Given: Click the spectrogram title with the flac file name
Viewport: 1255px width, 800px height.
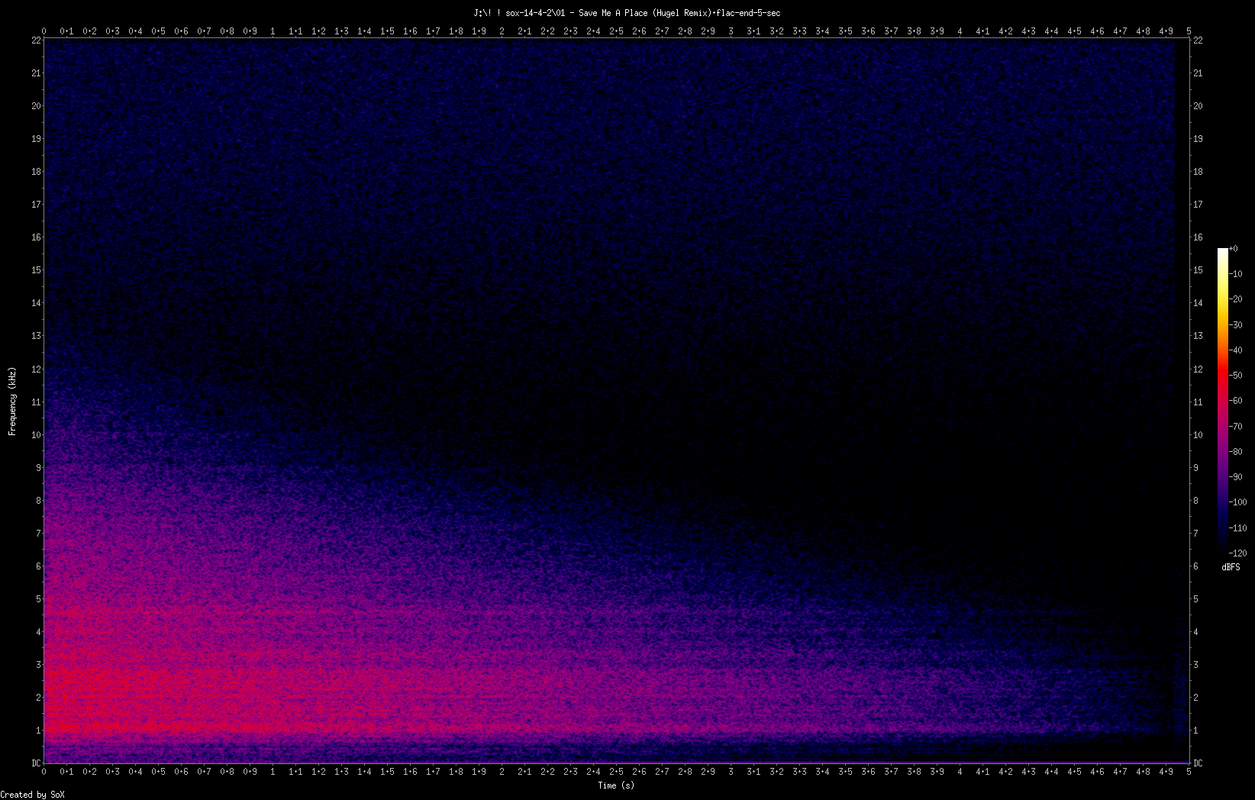Looking at the screenshot, I should point(627,13).
